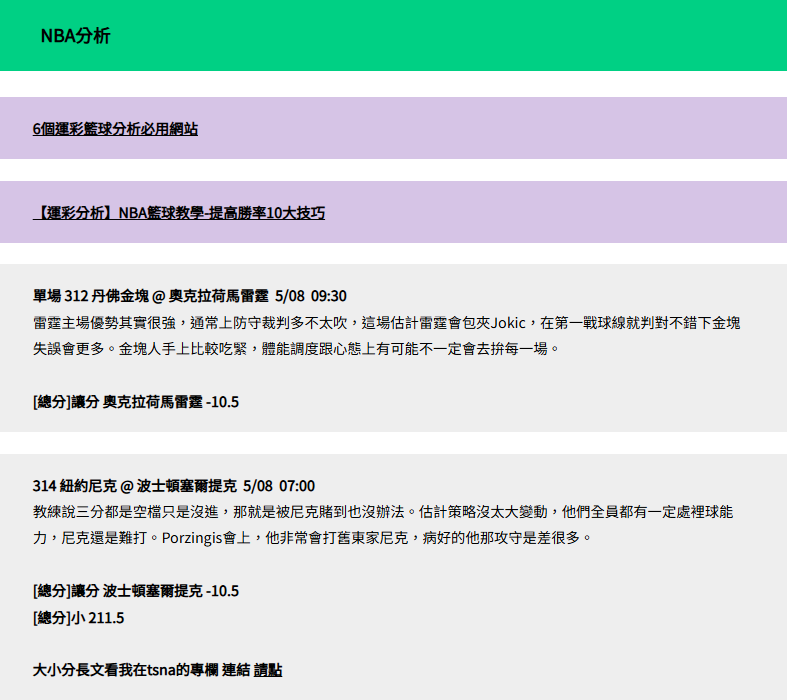Follow the 請點 link to tsna column

(268, 670)
